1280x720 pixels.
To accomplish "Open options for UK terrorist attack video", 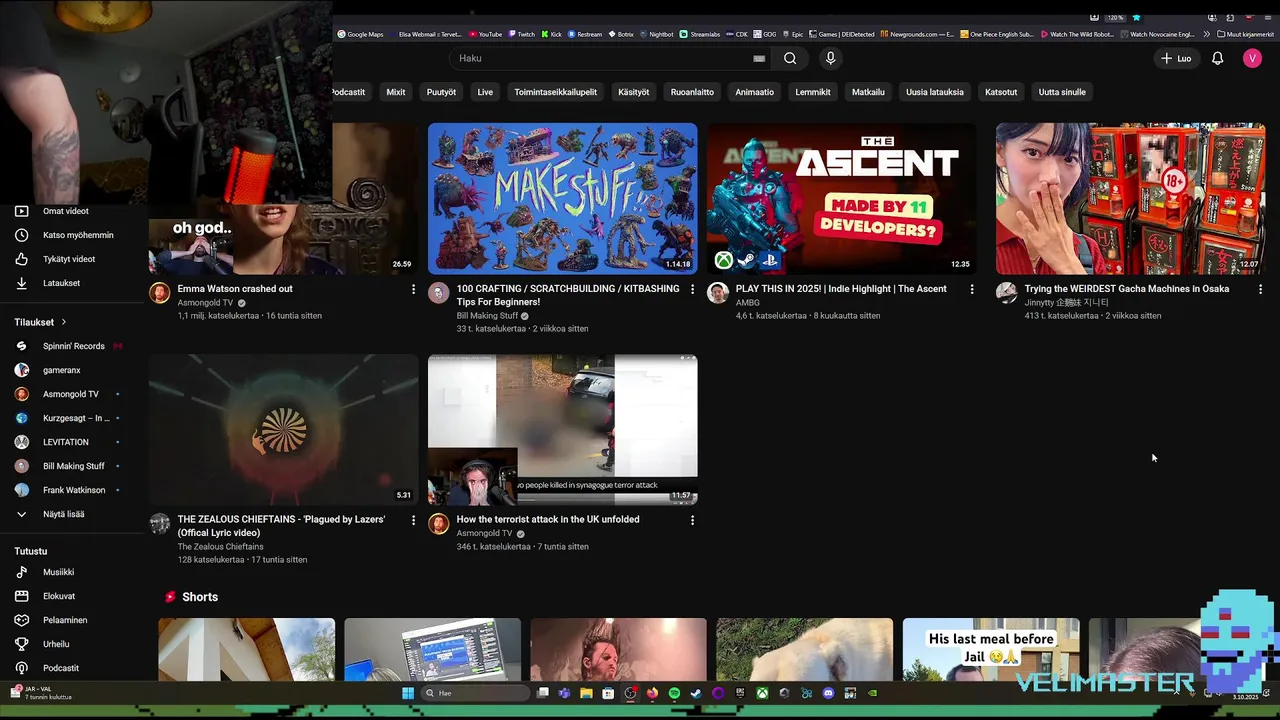I will pos(692,520).
